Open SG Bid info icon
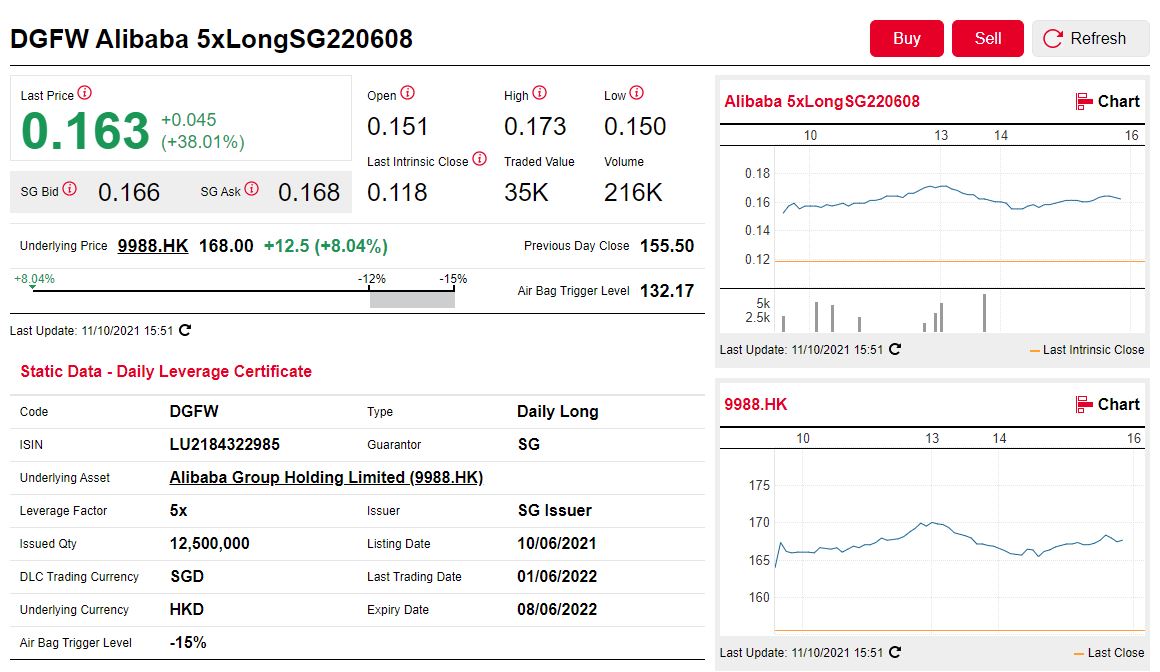 pos(70,189)
